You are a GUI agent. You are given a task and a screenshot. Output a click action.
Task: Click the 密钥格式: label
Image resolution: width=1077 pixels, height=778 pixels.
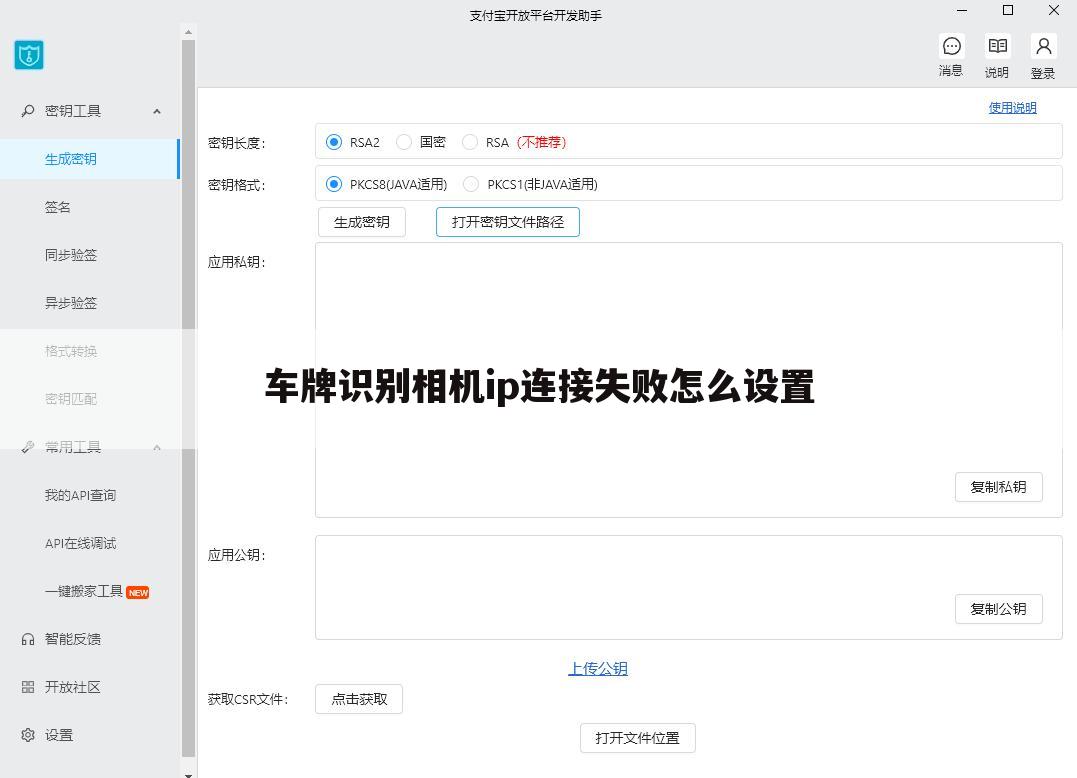236,185
